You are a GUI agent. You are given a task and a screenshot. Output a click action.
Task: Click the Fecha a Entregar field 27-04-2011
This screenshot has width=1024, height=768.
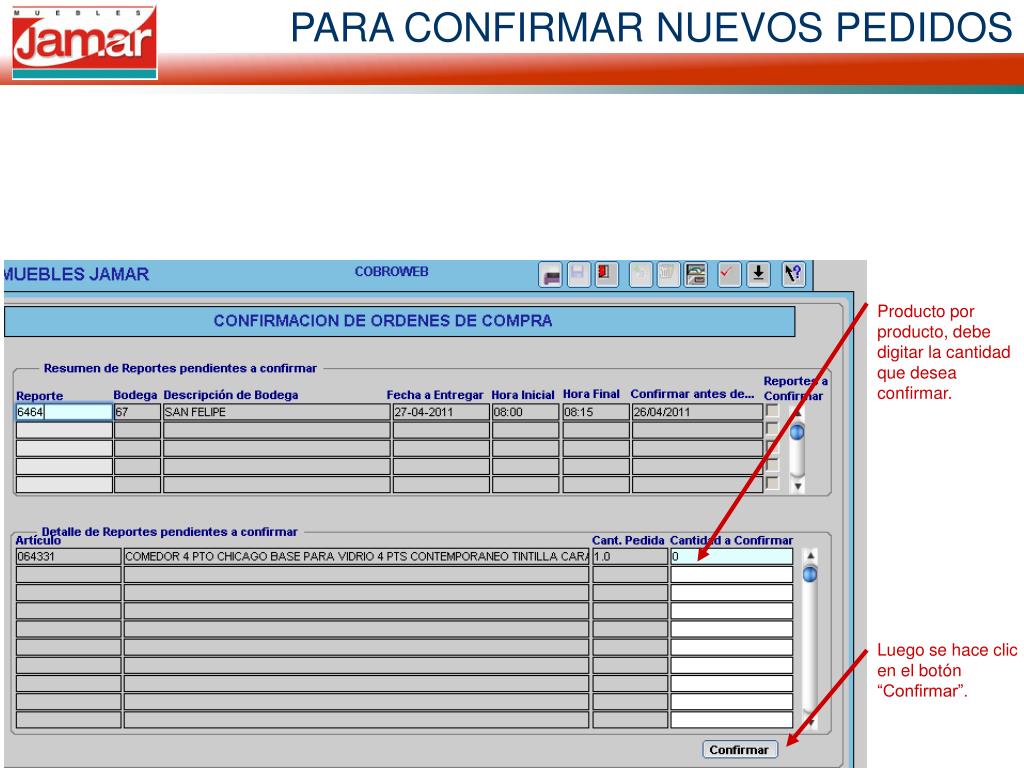[441, 412]
